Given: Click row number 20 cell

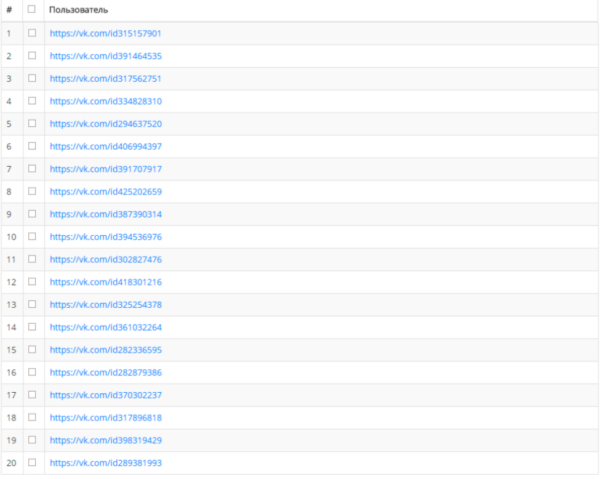Looking at the screenshot, I should [11, 463].
